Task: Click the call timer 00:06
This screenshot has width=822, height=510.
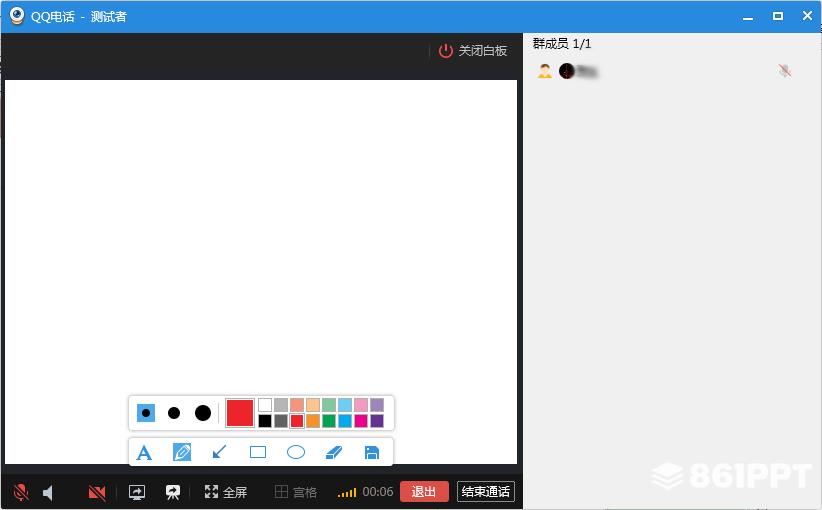Action: coord(377,492)
